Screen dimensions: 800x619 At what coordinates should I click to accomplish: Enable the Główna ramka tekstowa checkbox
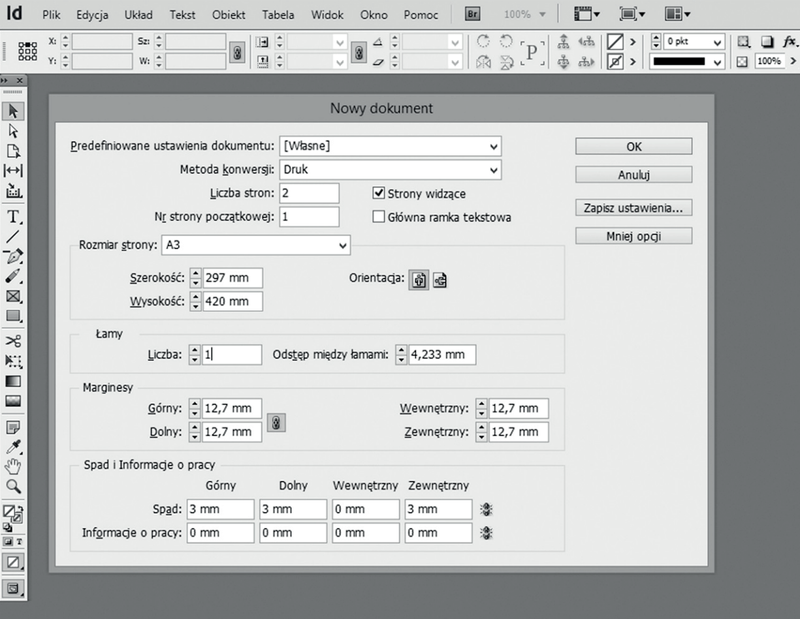point(379,216)
